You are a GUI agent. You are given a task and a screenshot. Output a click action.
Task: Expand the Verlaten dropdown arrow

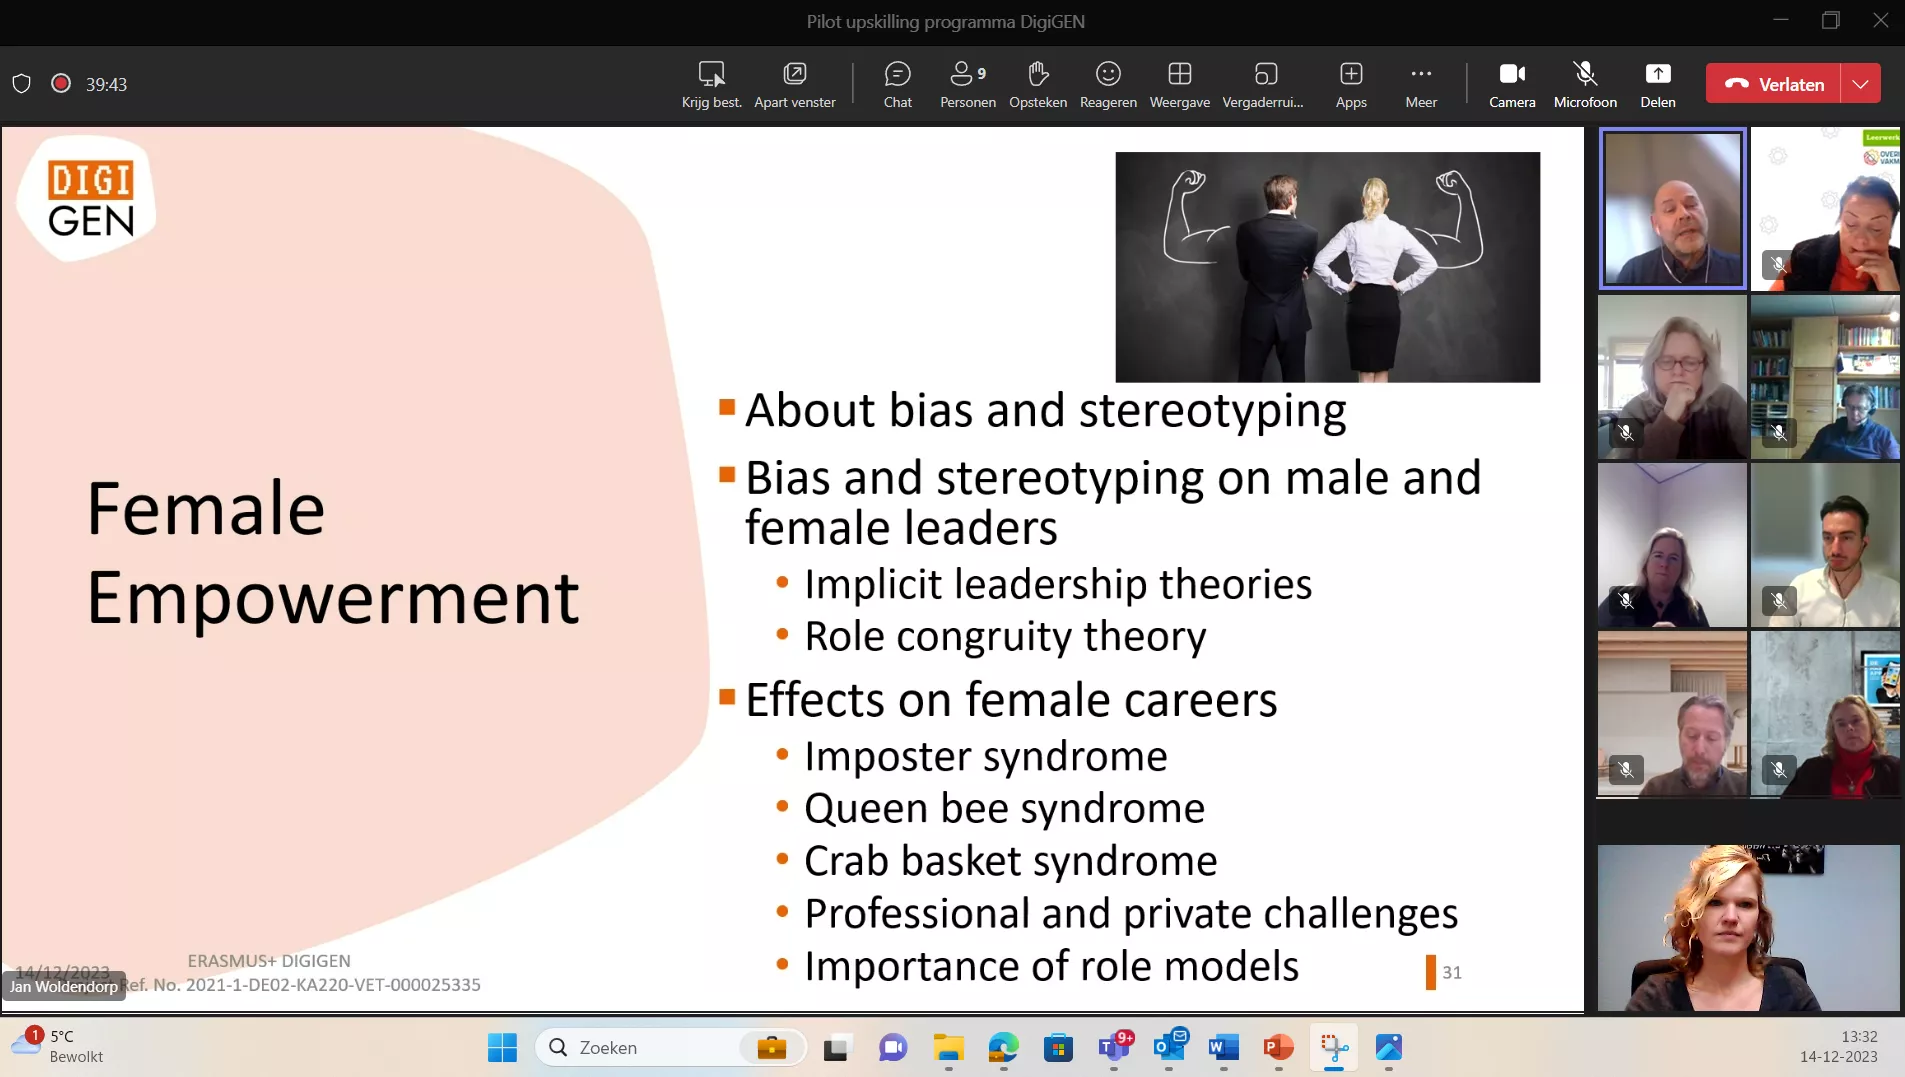(x=1861, y=84)
